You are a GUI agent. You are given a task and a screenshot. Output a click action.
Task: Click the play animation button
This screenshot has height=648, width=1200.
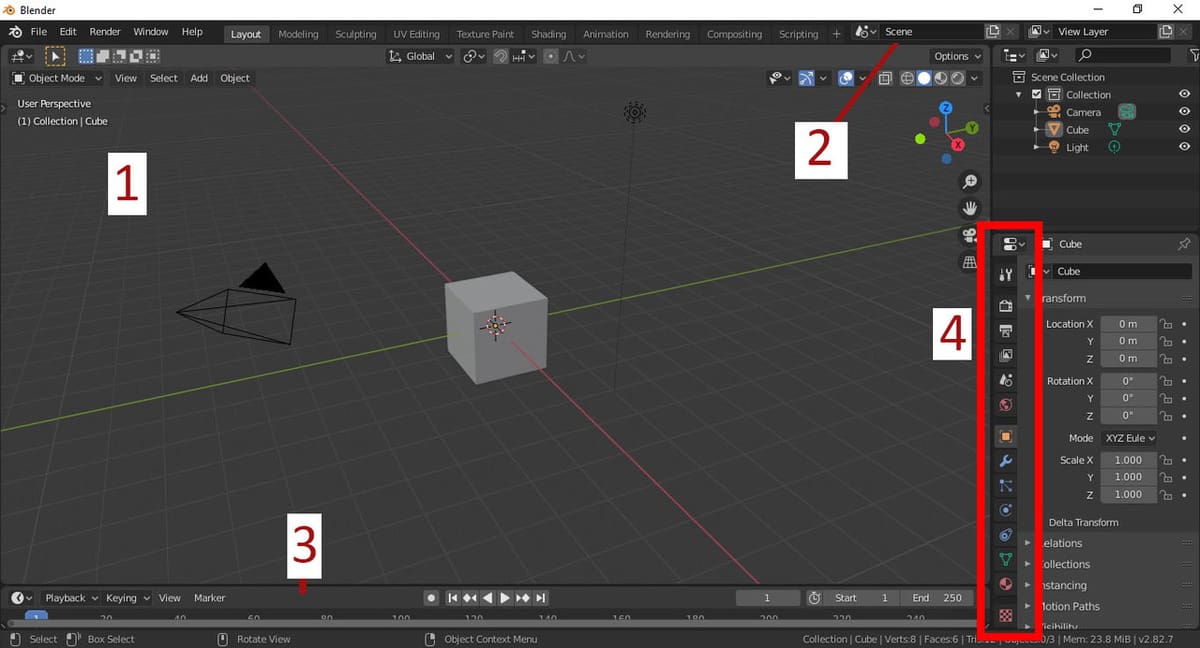[x=505, y=598]
